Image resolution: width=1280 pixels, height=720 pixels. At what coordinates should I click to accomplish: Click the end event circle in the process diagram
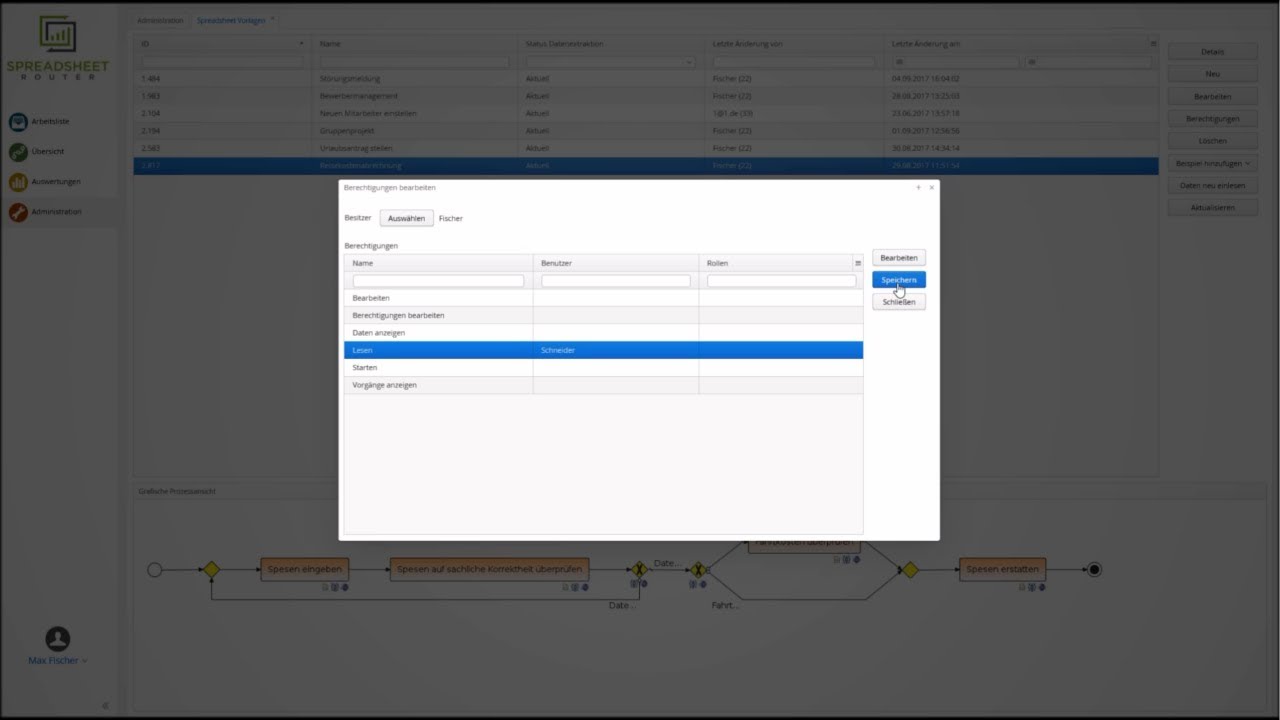[x=1094, y=569]
